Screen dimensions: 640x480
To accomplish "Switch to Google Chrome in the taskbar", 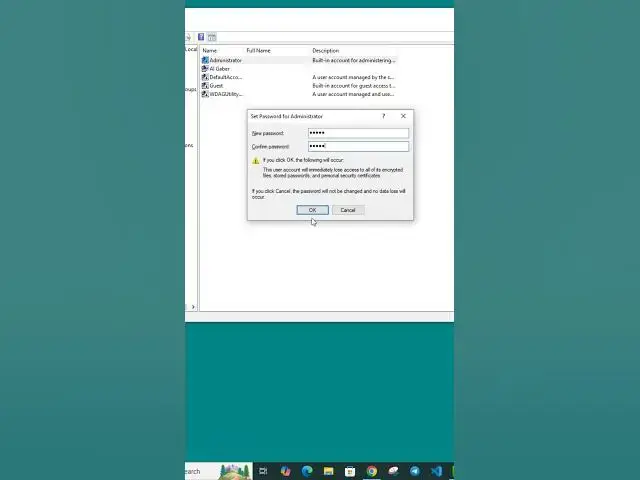I will (371, 471).
